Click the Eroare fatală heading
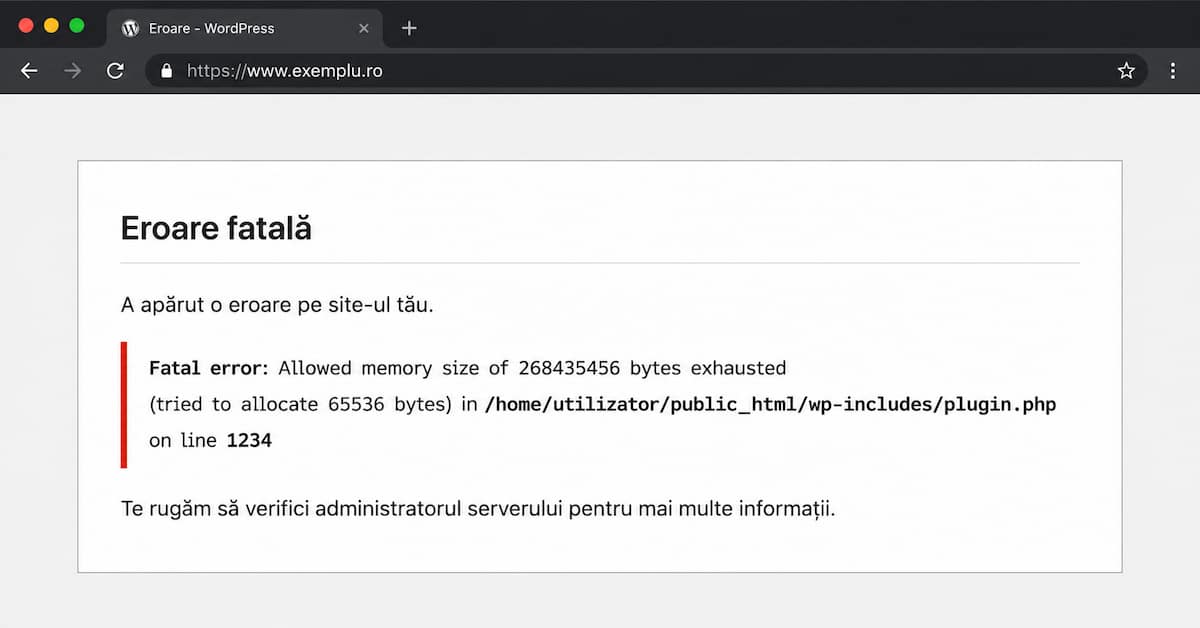Viewport: 1200px width, 628px height. coord(216,228)
